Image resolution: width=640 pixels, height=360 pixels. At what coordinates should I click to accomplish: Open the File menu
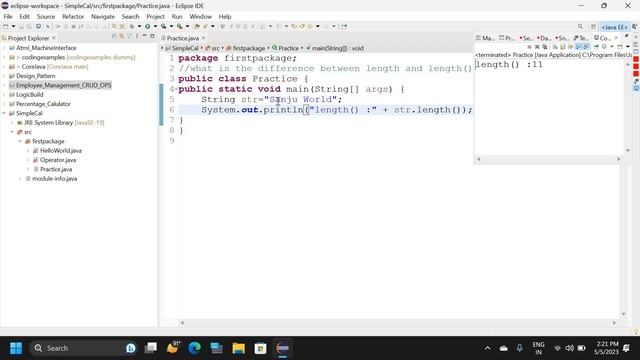8,16
